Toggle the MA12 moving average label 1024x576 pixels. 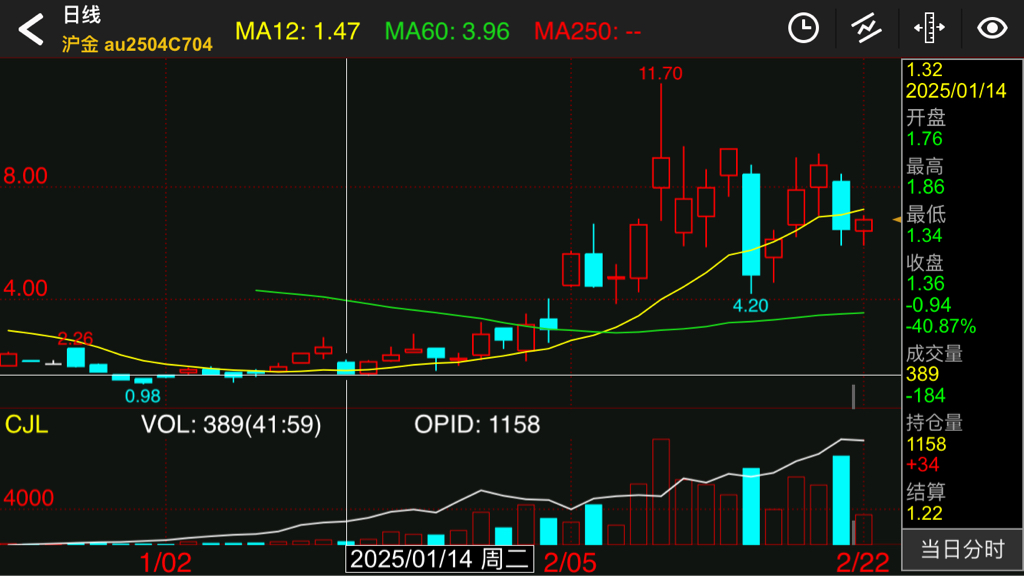(297, 31)
